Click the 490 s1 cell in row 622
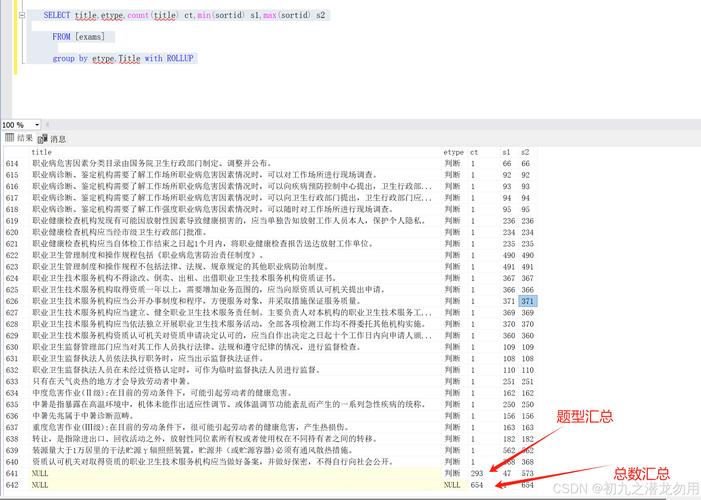The image size is (701, 500). coord(509,255)
